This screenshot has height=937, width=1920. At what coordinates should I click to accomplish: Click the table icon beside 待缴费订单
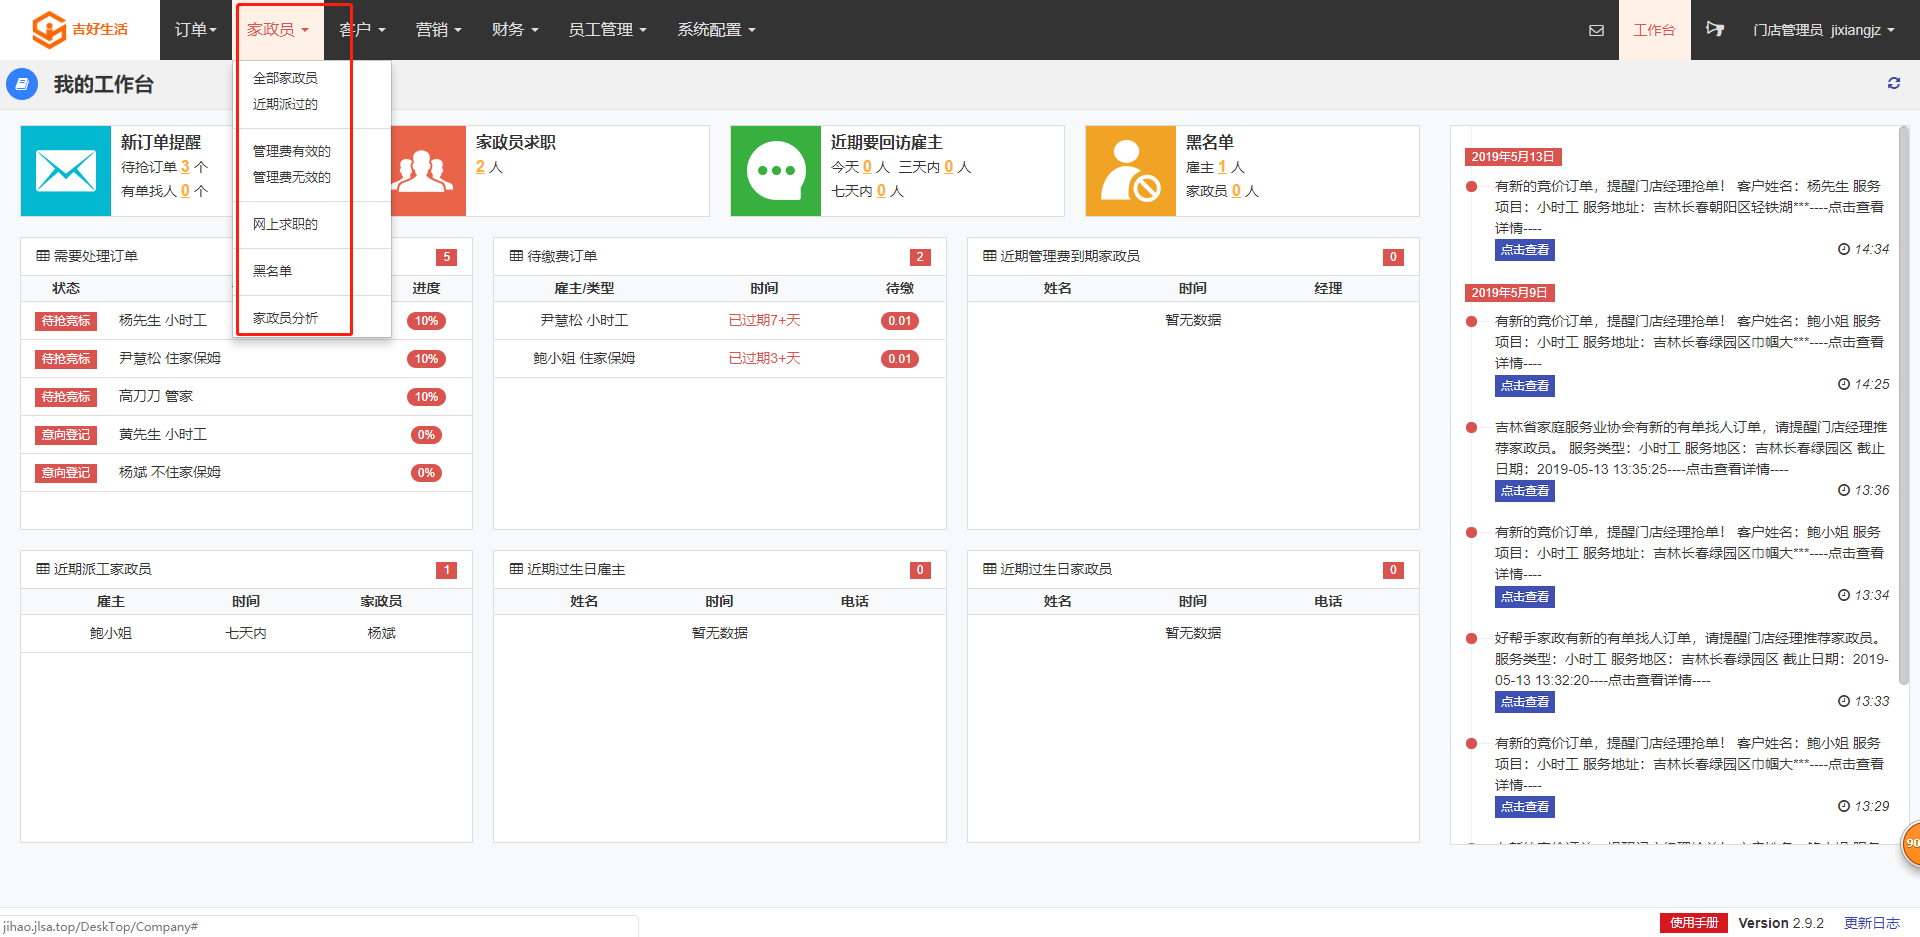[x=516, y=256]
